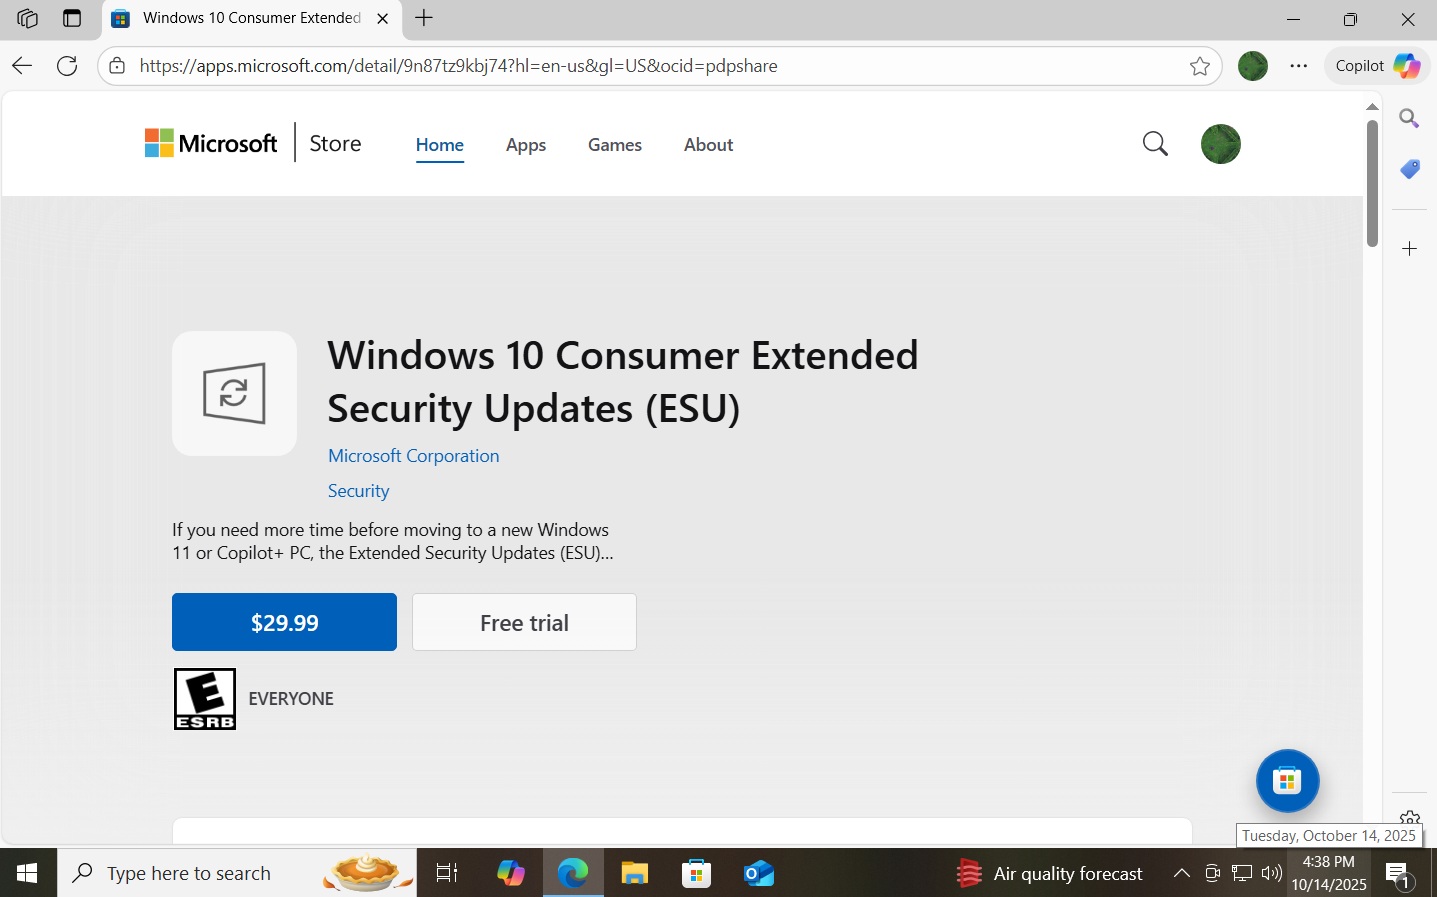
Task: Go back to the previous page
Action: click(x=22, y=66)
